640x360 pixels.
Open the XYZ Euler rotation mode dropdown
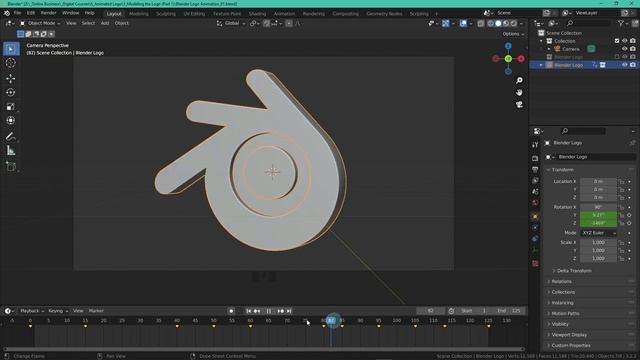tap(599, 233)
